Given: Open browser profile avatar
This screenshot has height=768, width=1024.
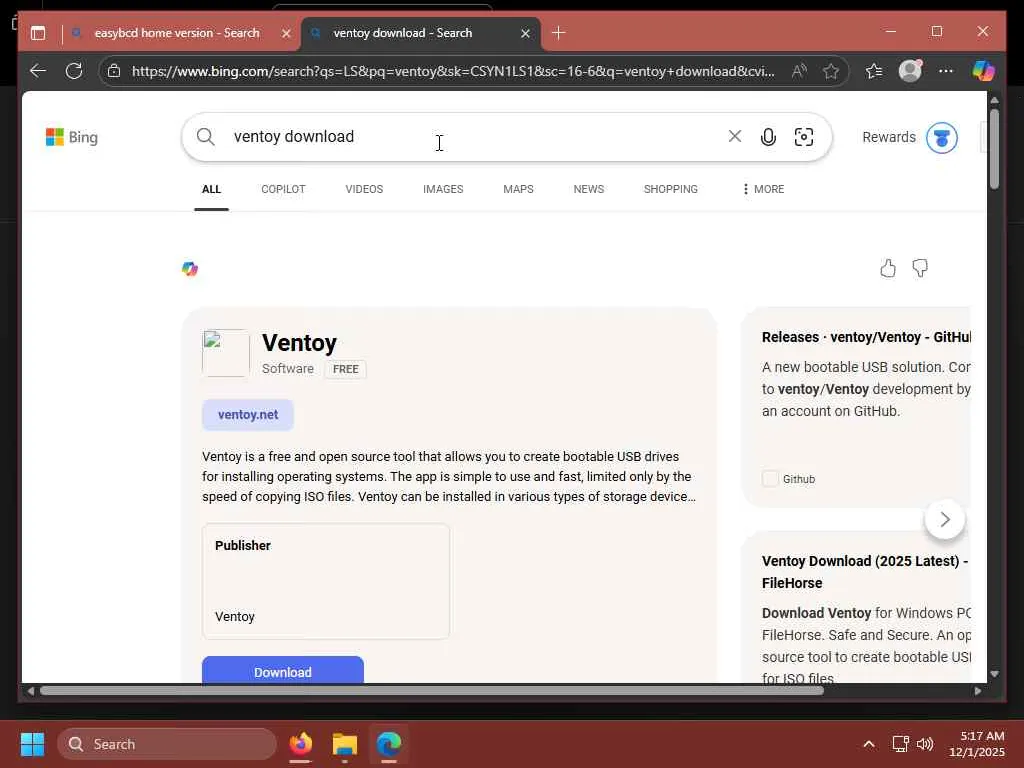Looking at the screenshot, I should (910, 71).
